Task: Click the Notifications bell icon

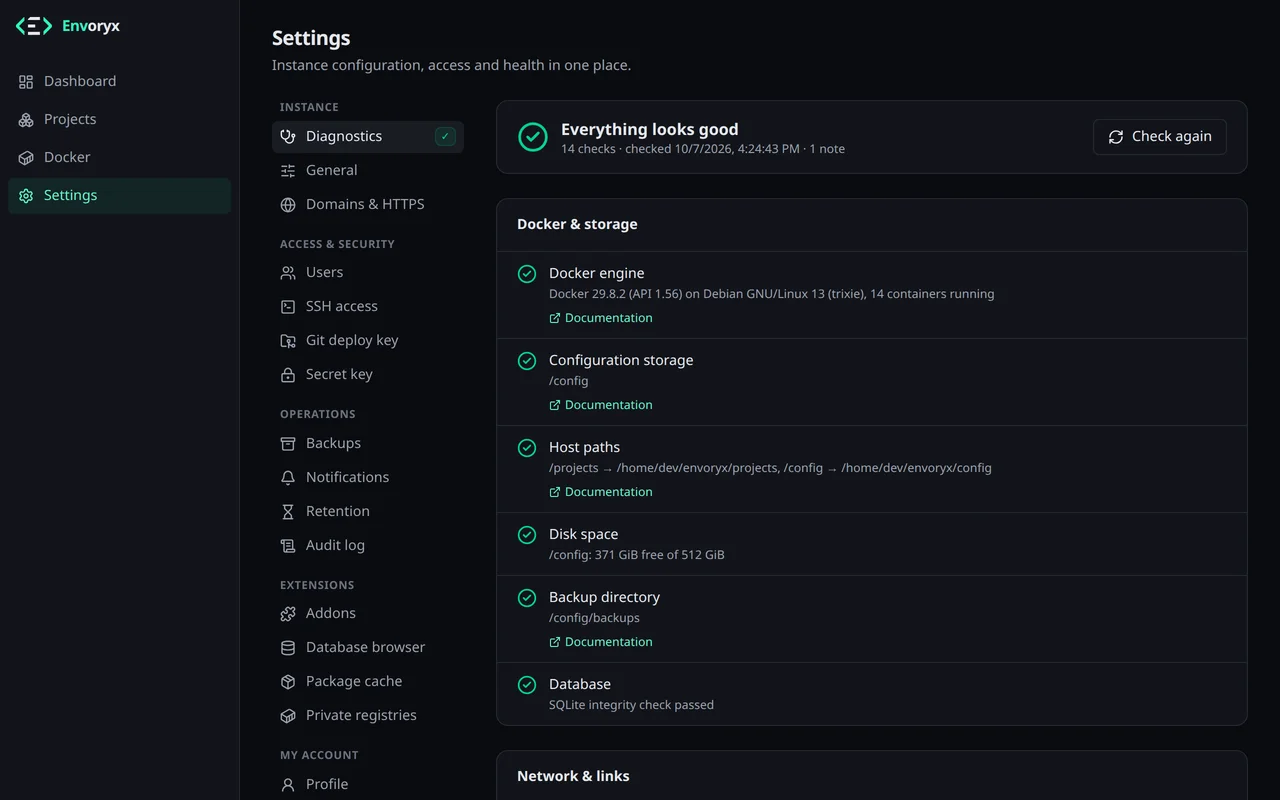Action: [288, 478]
